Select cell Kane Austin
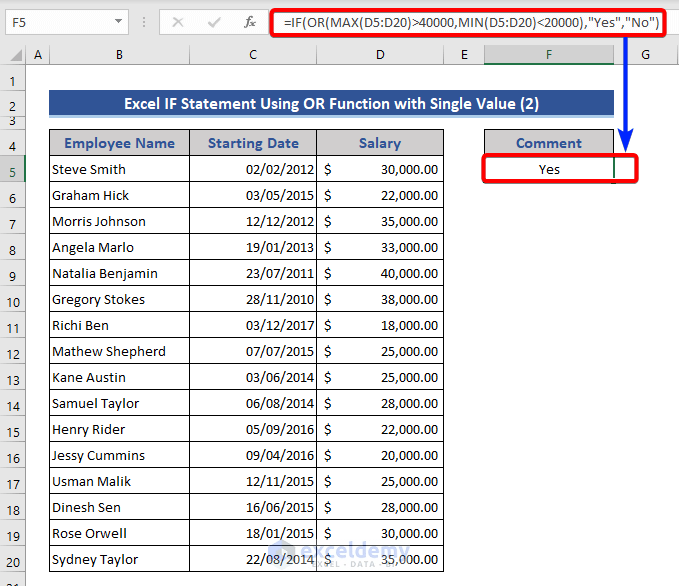The image size is (679, 586). click(120, 377)
